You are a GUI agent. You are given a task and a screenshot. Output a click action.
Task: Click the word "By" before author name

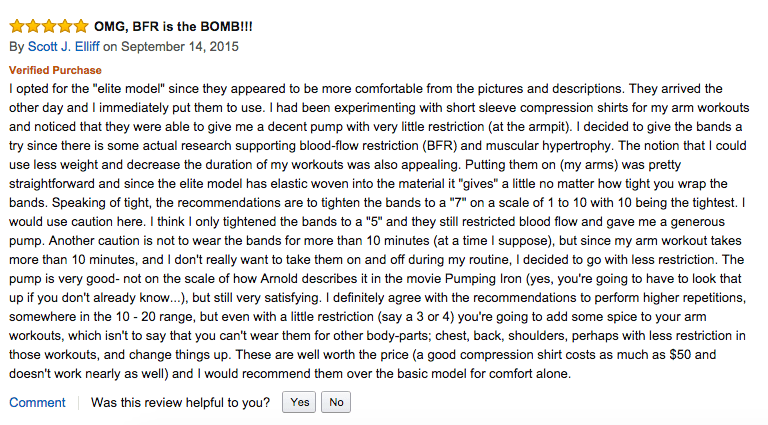point(17,47)
